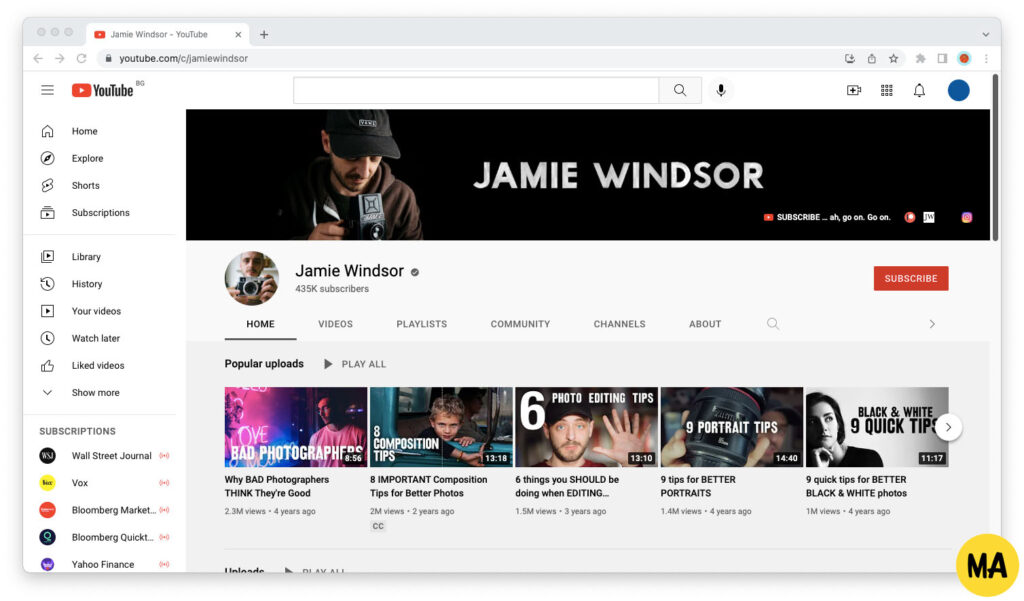Open the 6 Photo Editing Tips thumbnail
Screen dimensions: 1024x601
pyautogui.click(x=586, y=427)
